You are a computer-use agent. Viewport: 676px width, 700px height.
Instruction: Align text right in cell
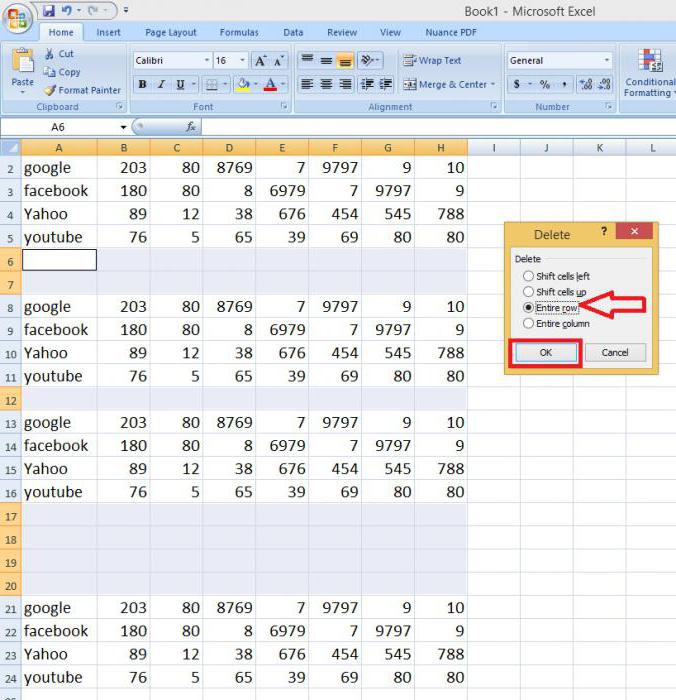coord(345,84)
